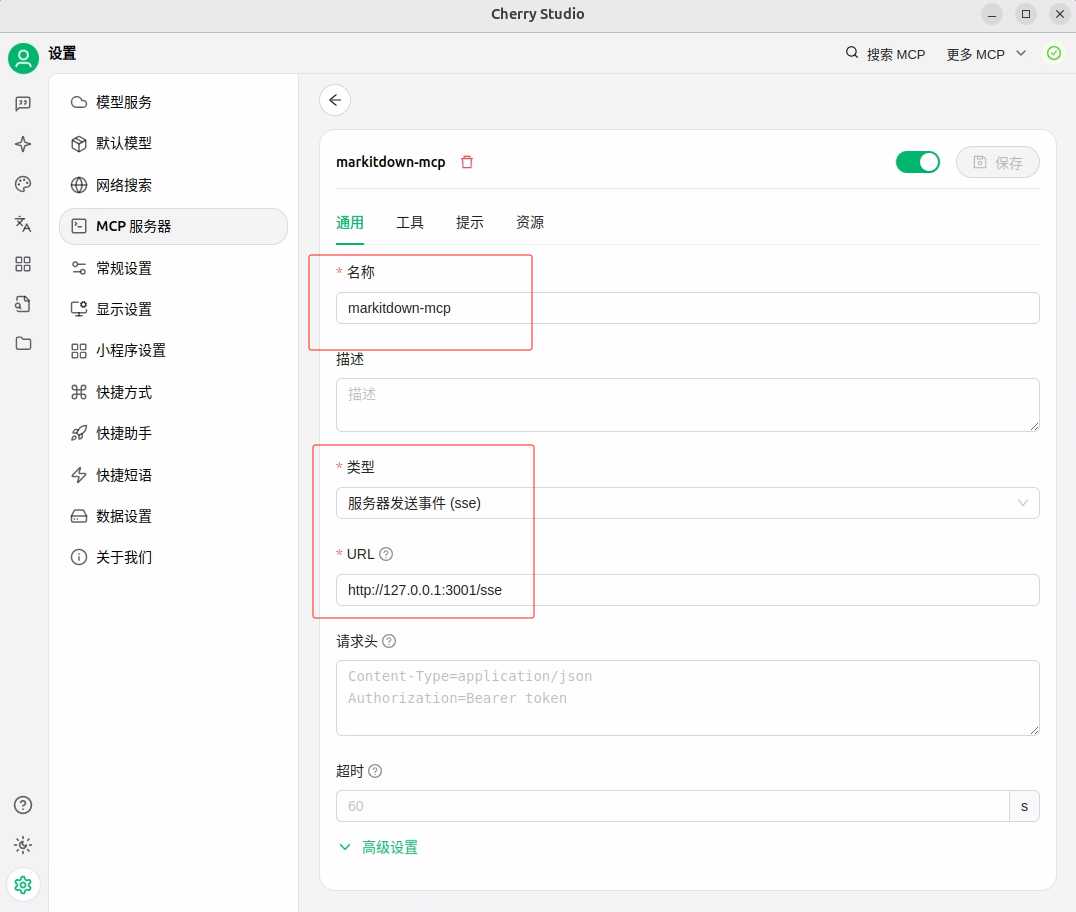Open the mini apps grid sidebar icon
Image resolution: width=1076 pixels, height=912 pixels.
[23, 264]
